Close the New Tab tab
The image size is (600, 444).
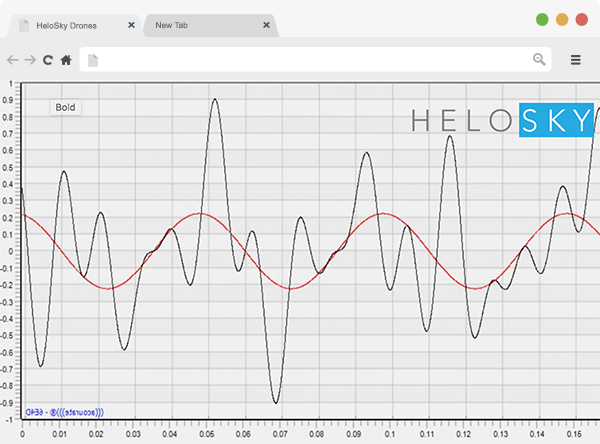(x=265, y=23)
